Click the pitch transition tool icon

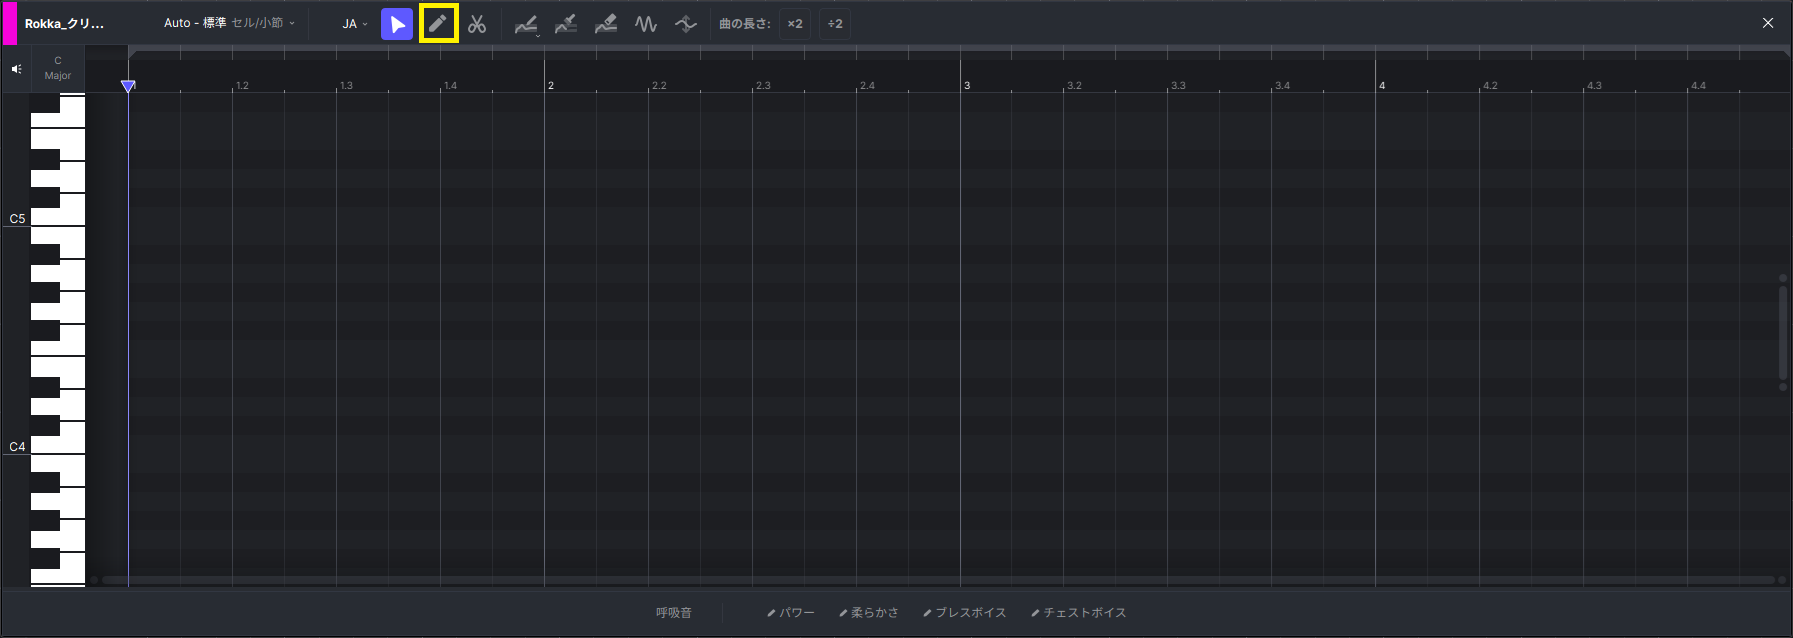pos(686,24)
